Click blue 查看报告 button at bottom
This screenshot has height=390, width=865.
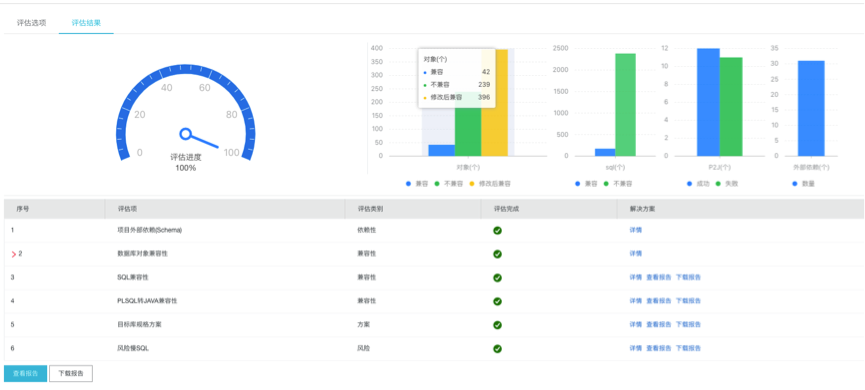25,373
